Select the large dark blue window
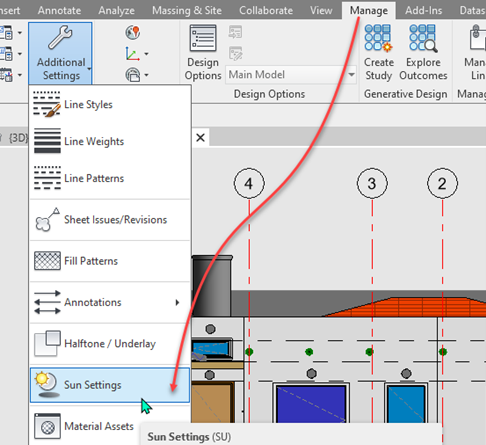 pos(311,404)
